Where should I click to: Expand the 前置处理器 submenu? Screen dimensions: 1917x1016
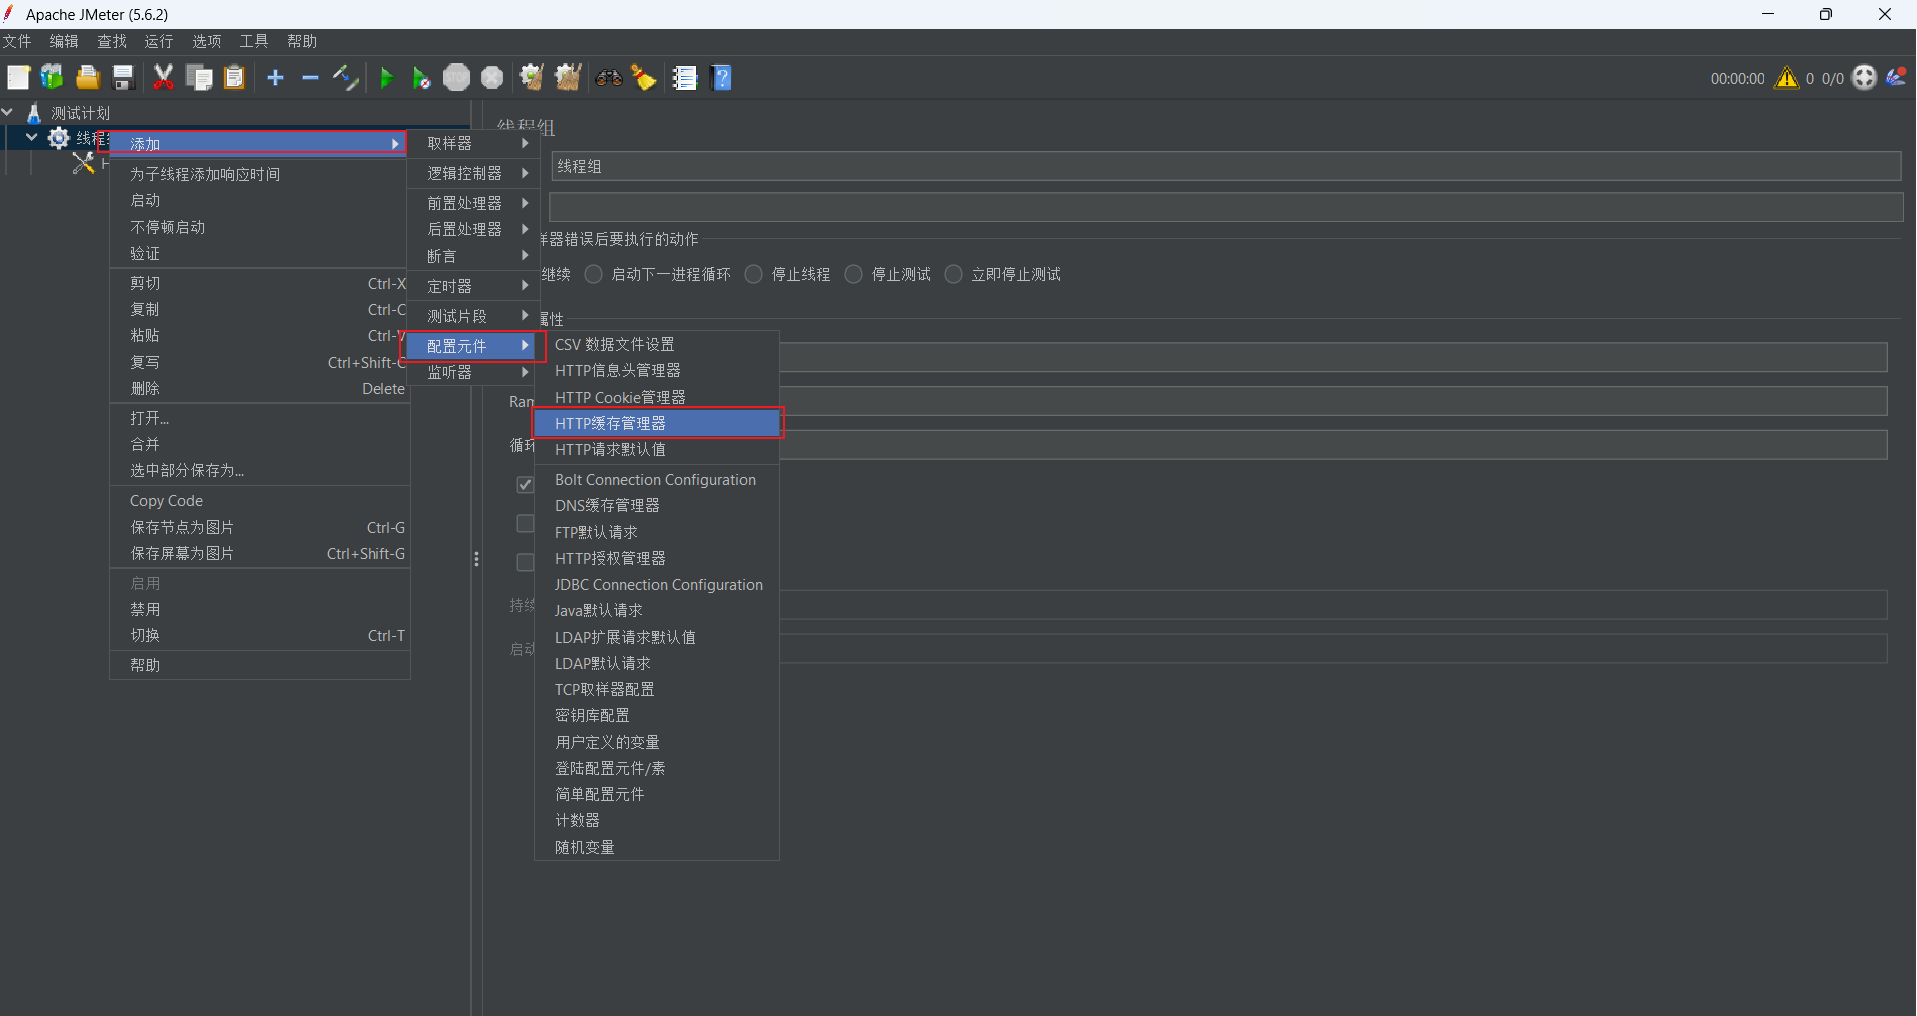click(473, 203)
